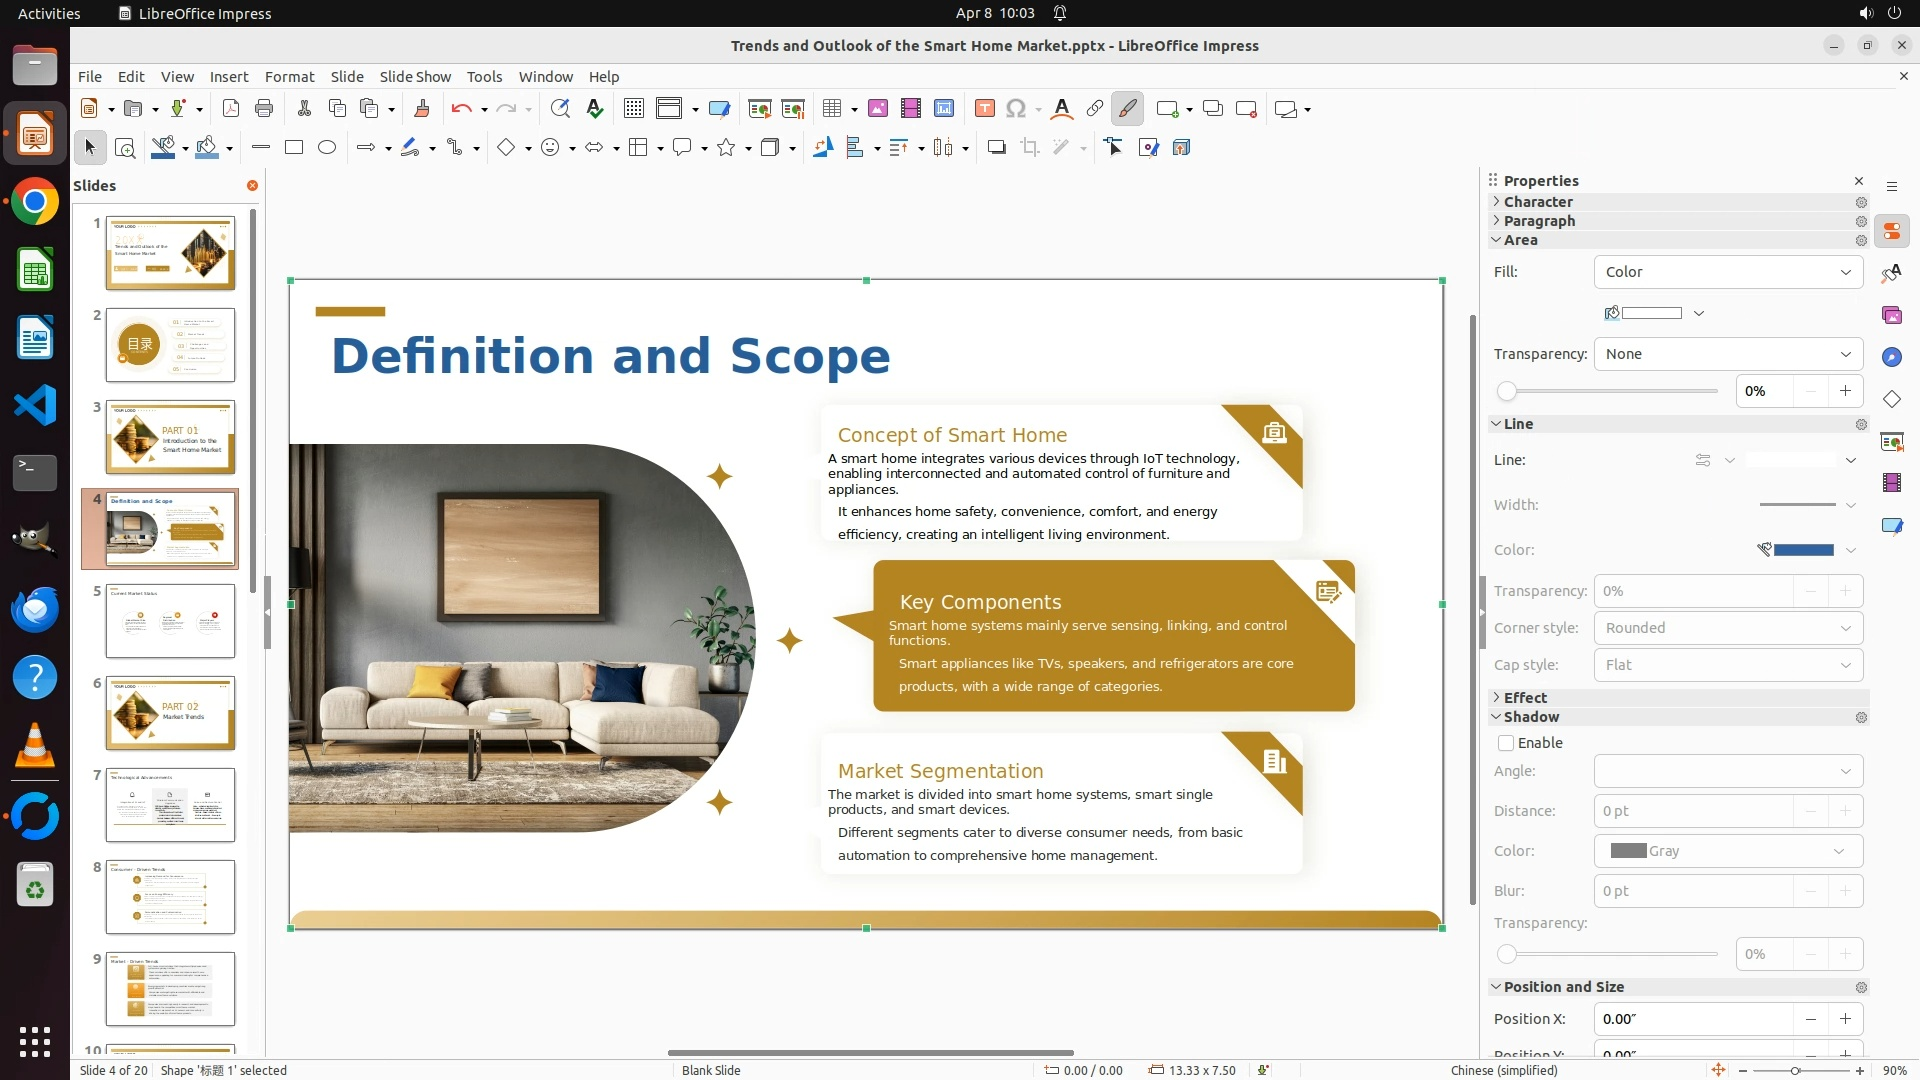The height and width of the screenshot is (1080, 1920).
Task: Select slide 7 thumbnail
Action: coord(170,805)
